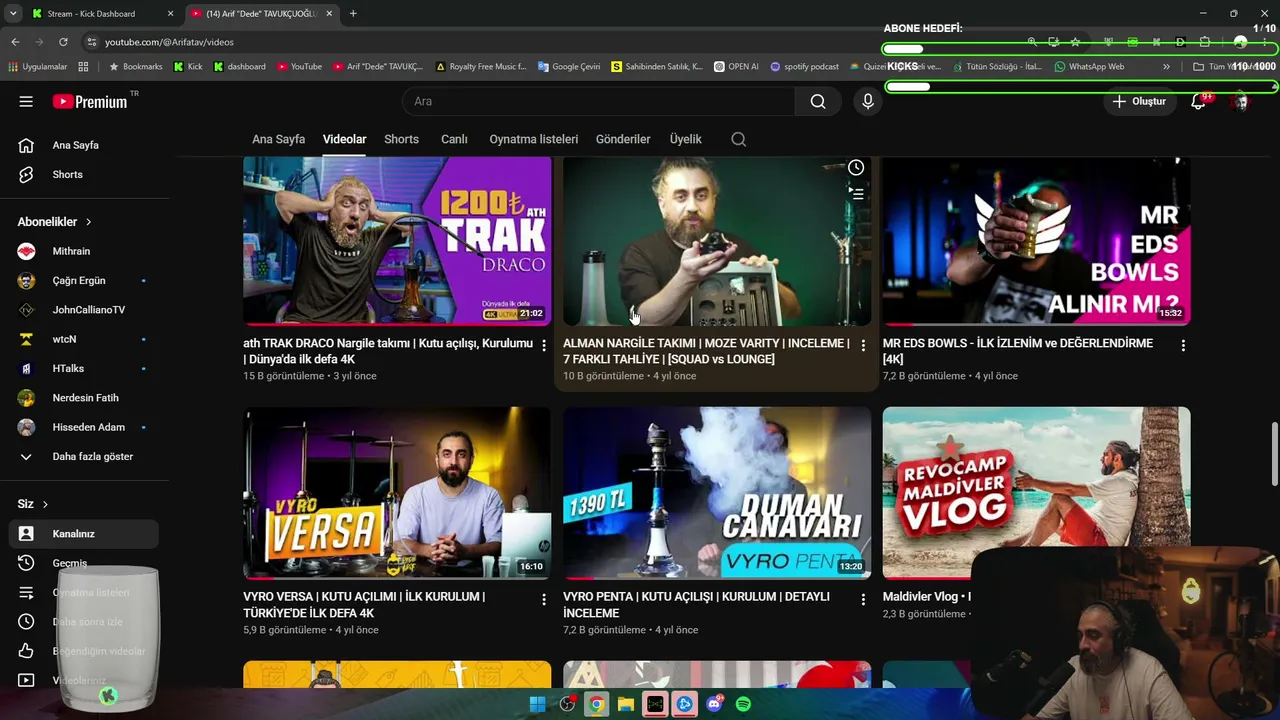1280x720 pixels.
Task: Open the Oynatma listeleri channel tab
Action: [x=534, y=139]
